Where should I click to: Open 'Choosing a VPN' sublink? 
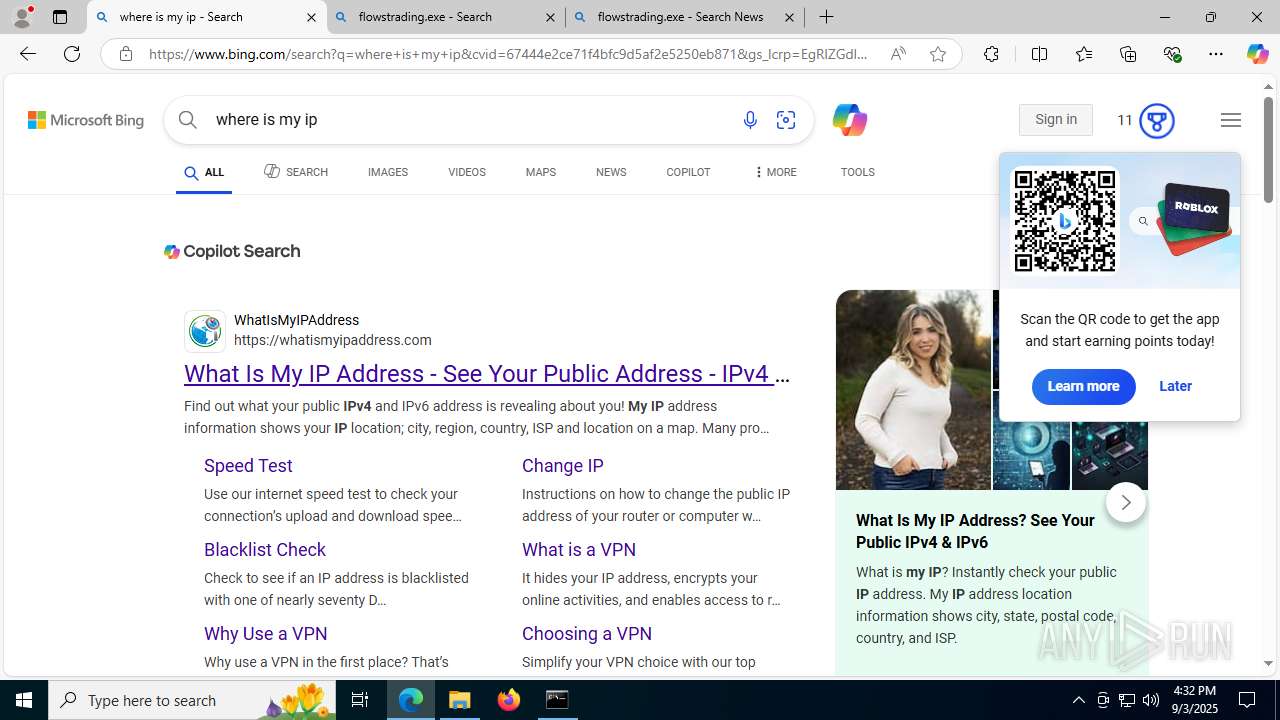587,634
